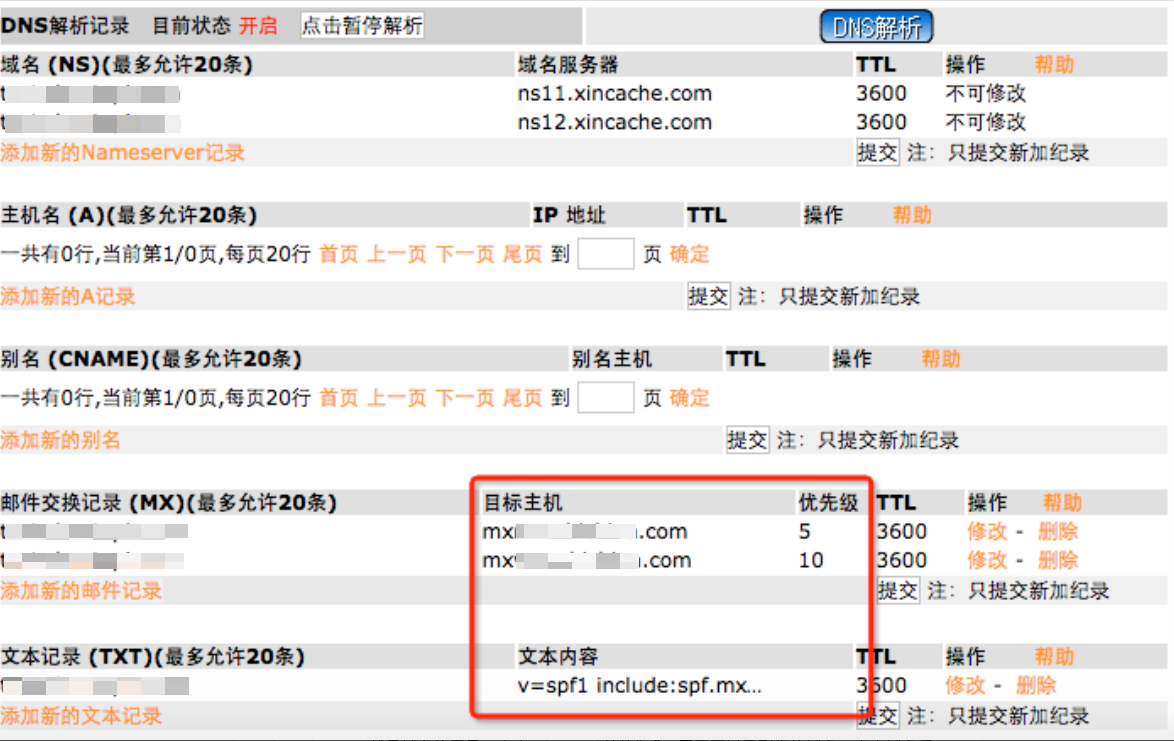Focus the page number field in CNAME section
Viewport: 1174px width, 741px height.
605,398
